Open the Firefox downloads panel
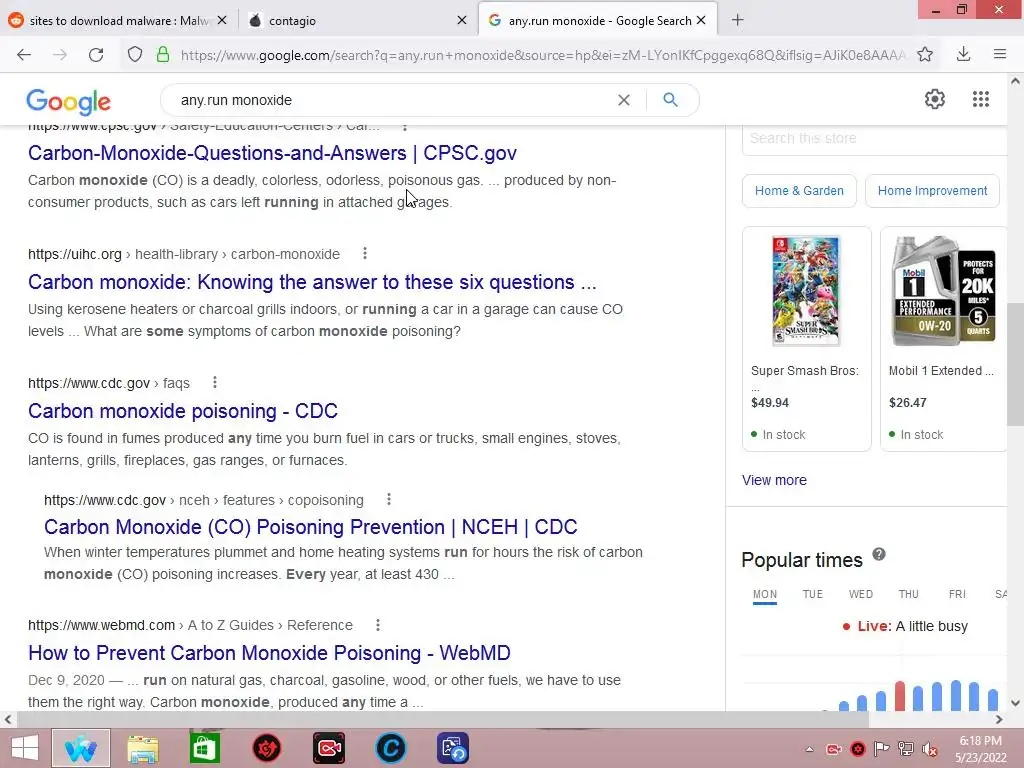Viewport: 1024px width, 768px height. click(x=963, y=55)
